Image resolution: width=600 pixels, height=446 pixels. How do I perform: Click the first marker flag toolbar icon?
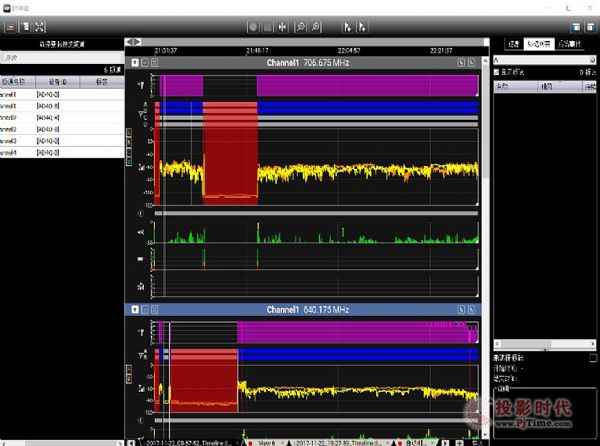click(x=347, y=28)
